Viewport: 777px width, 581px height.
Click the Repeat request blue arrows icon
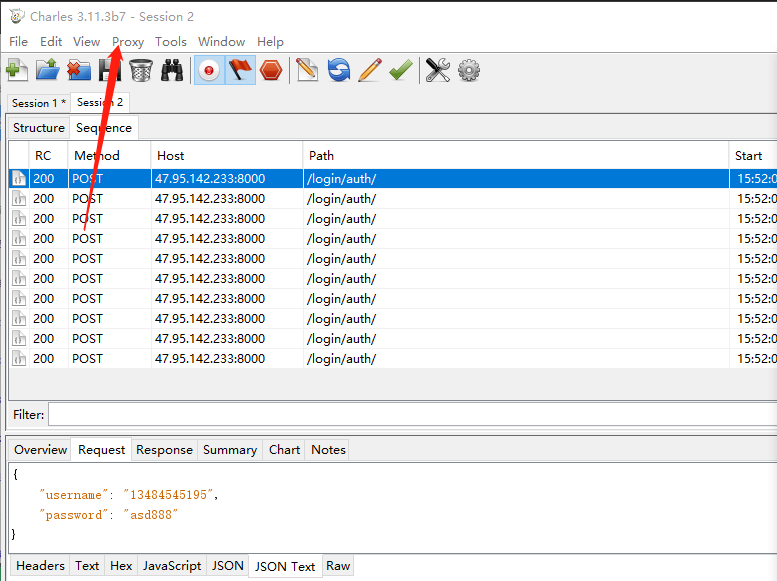339,70
